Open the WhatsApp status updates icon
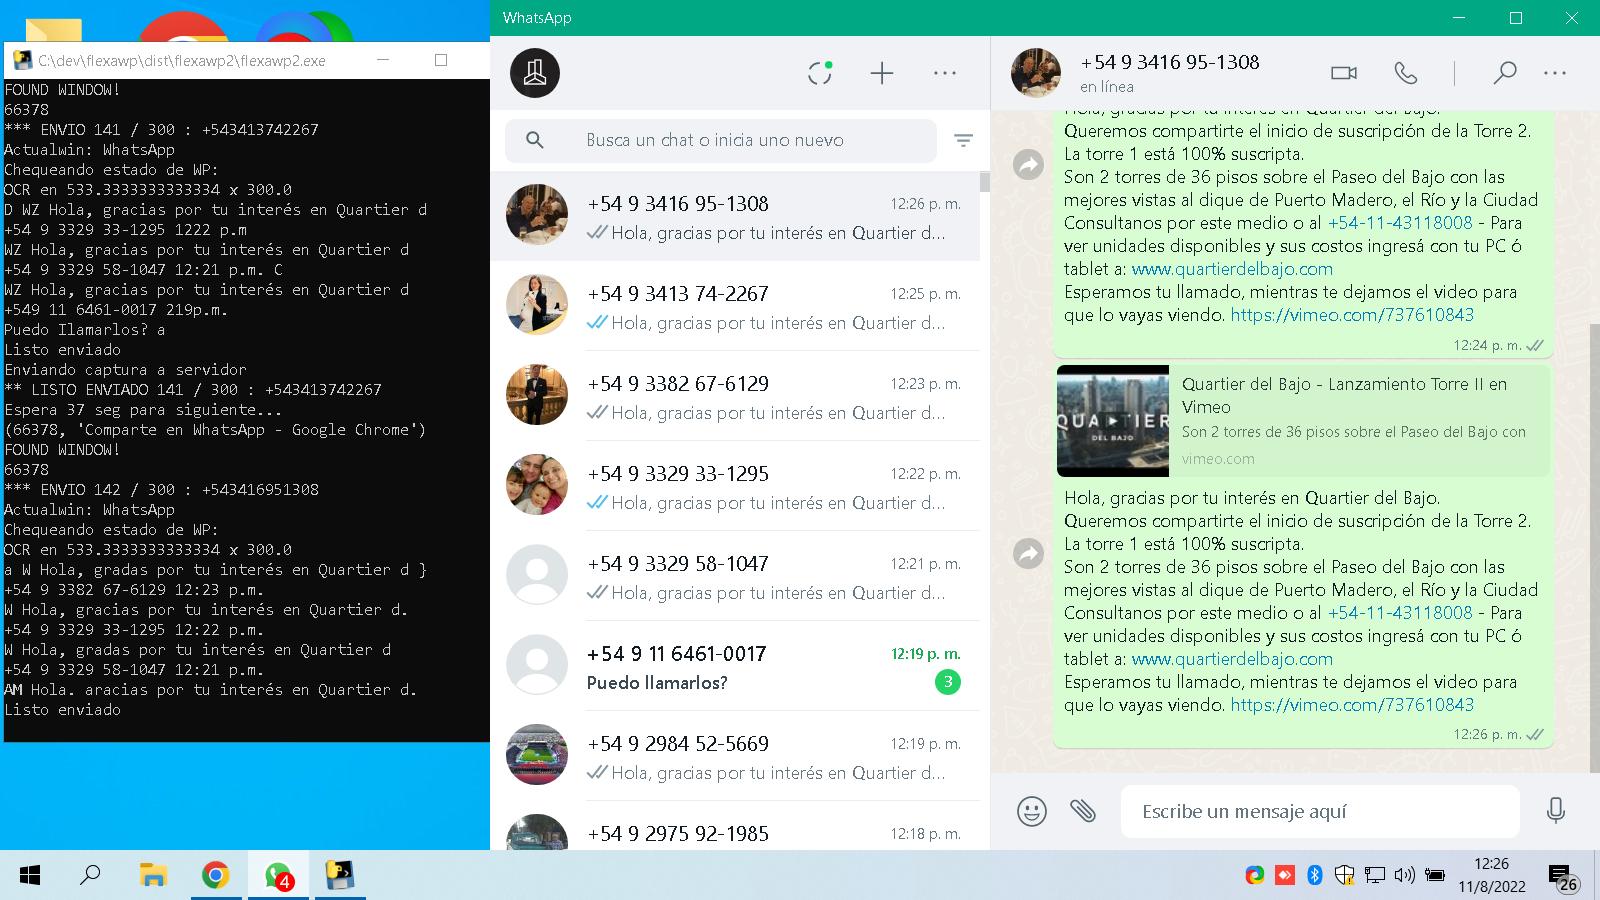Image resolution: width=1600 pixels, height=900 pixels. click(820, 73)
